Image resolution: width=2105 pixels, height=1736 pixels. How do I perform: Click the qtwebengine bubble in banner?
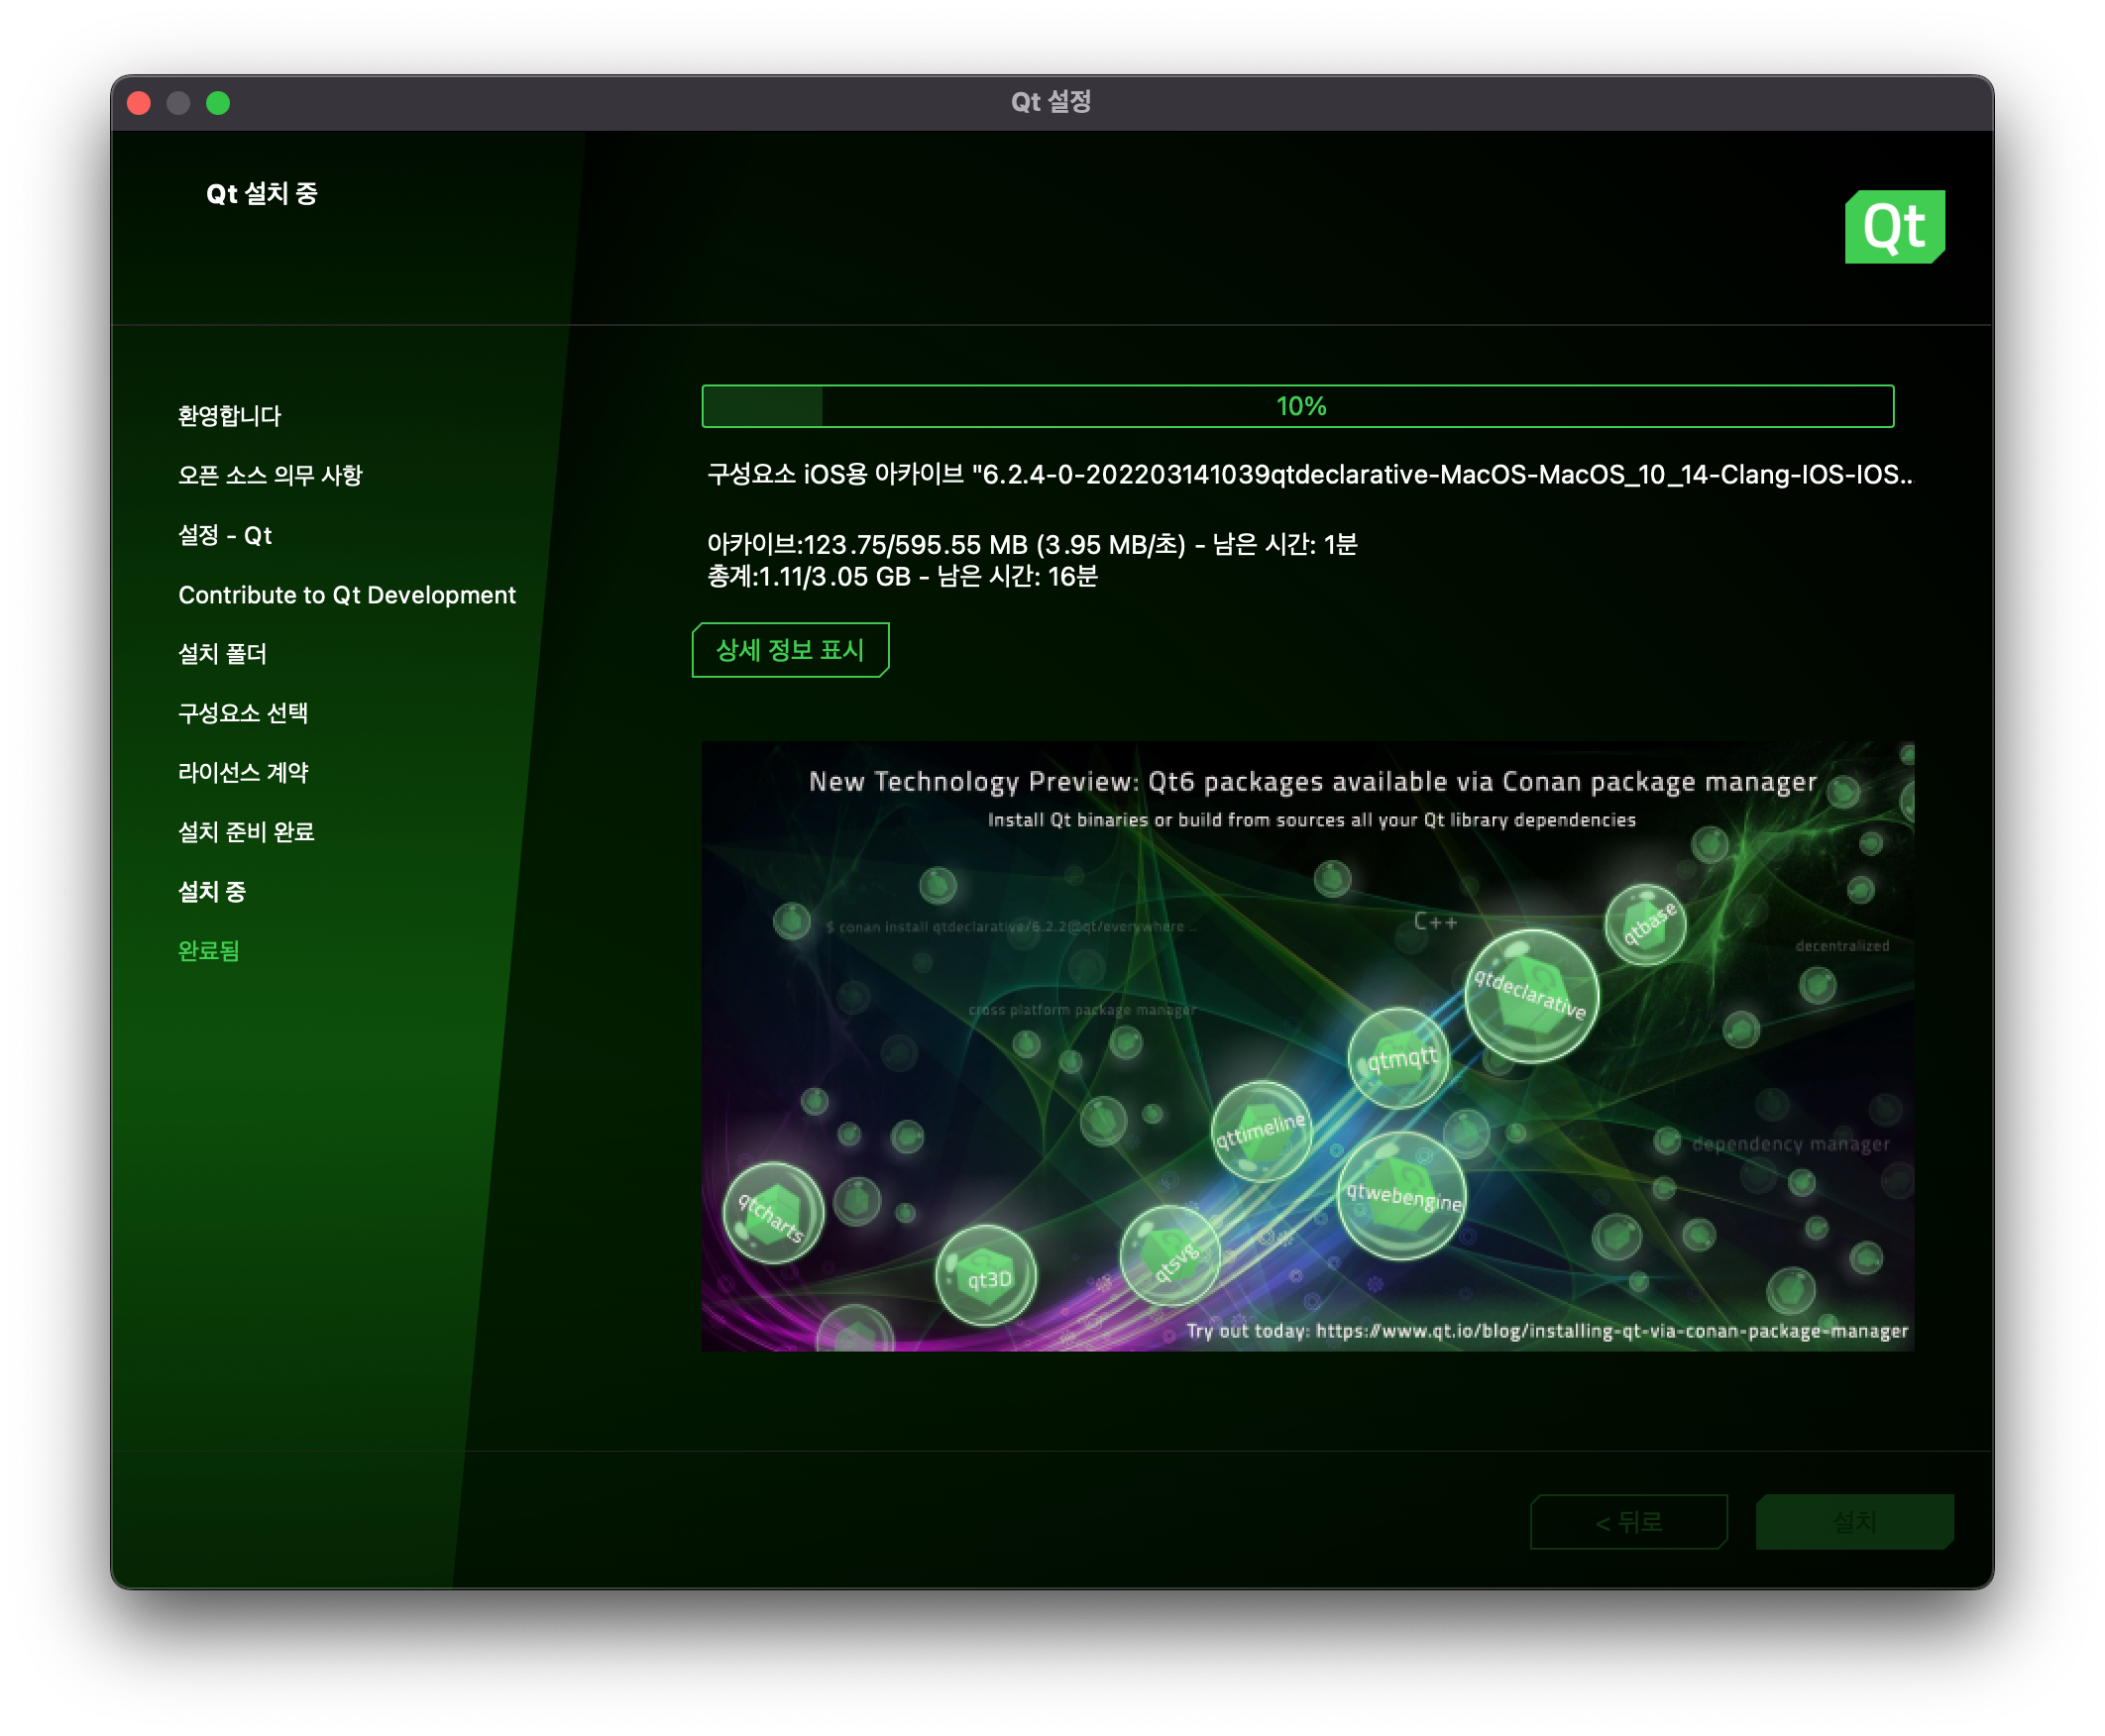(1402, 1195)
